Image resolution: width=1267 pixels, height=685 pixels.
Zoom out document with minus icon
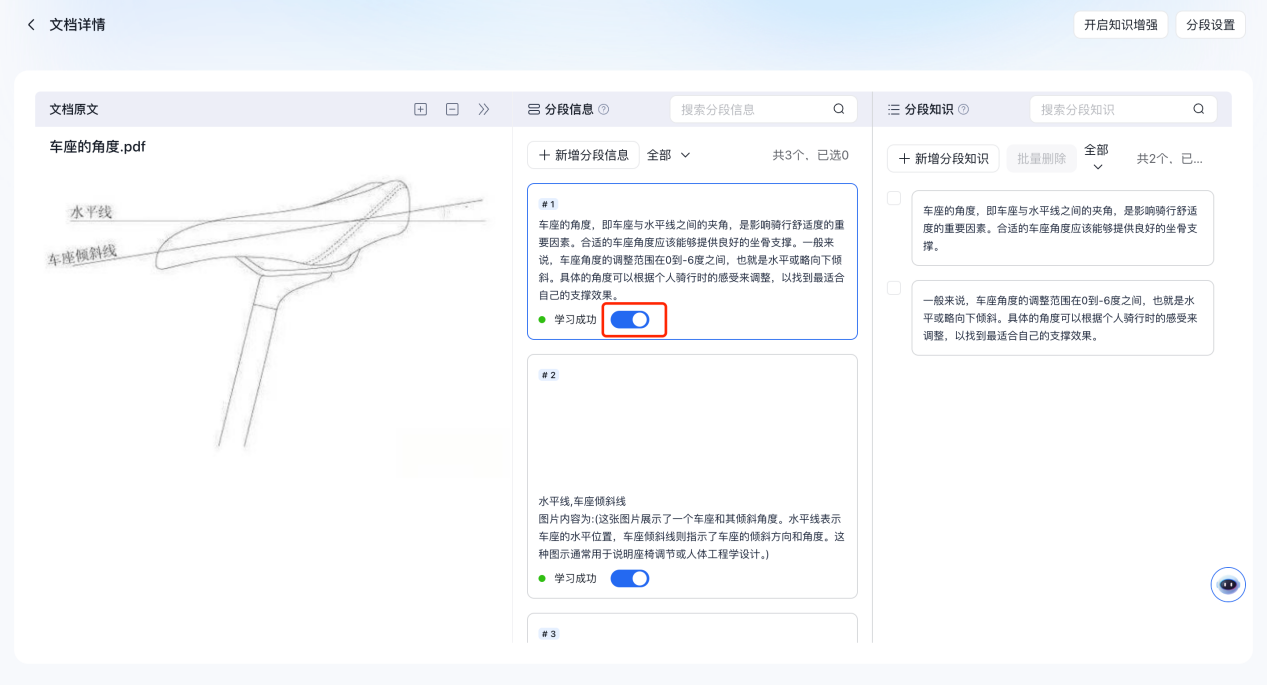point(452,109)
